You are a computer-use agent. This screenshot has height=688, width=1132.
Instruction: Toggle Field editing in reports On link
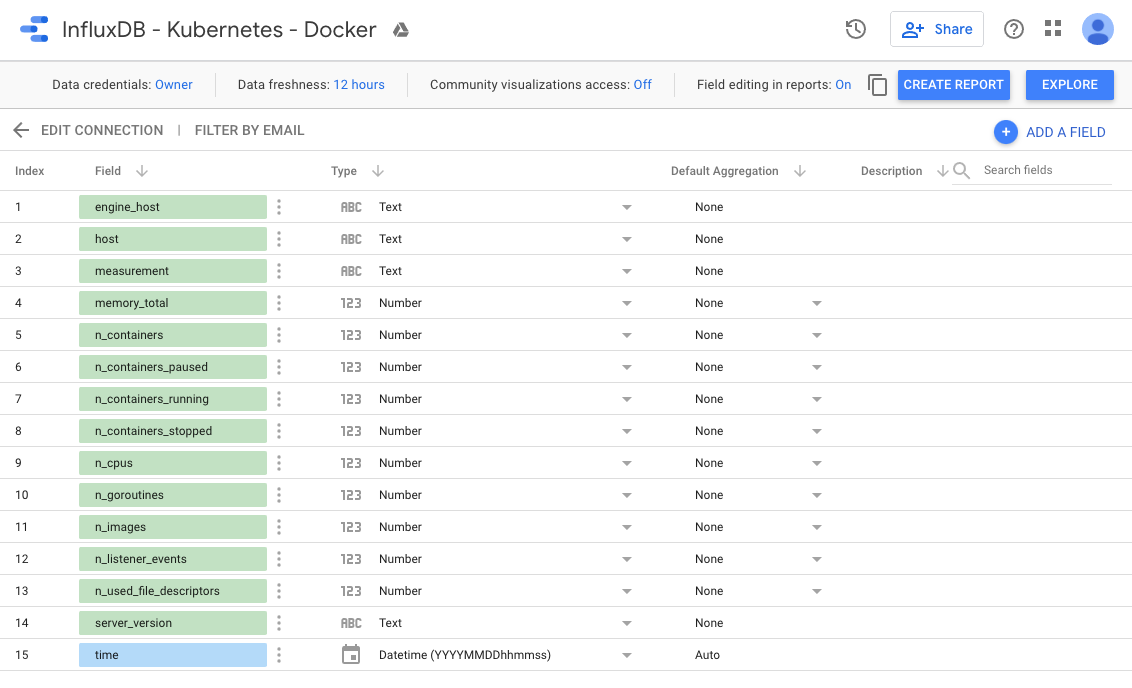pyautogui.click(x=843, y=84)
